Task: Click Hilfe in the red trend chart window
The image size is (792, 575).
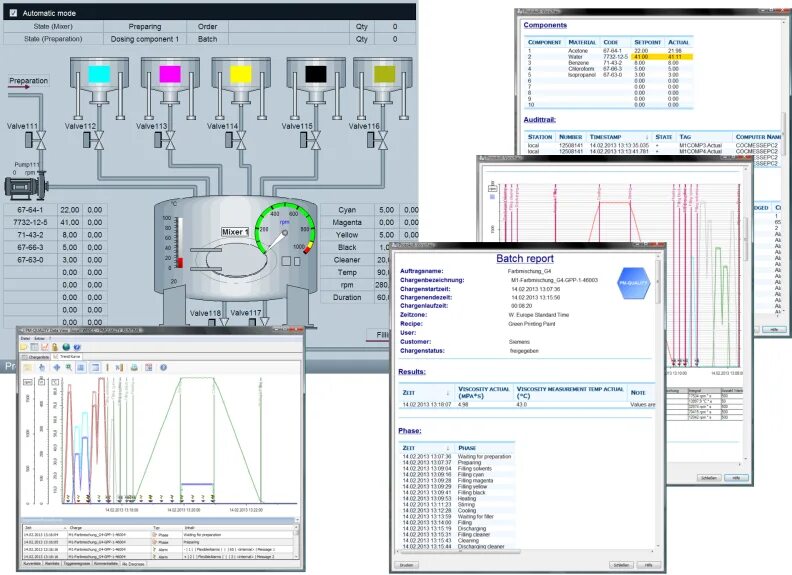Action: click(736, 477)
